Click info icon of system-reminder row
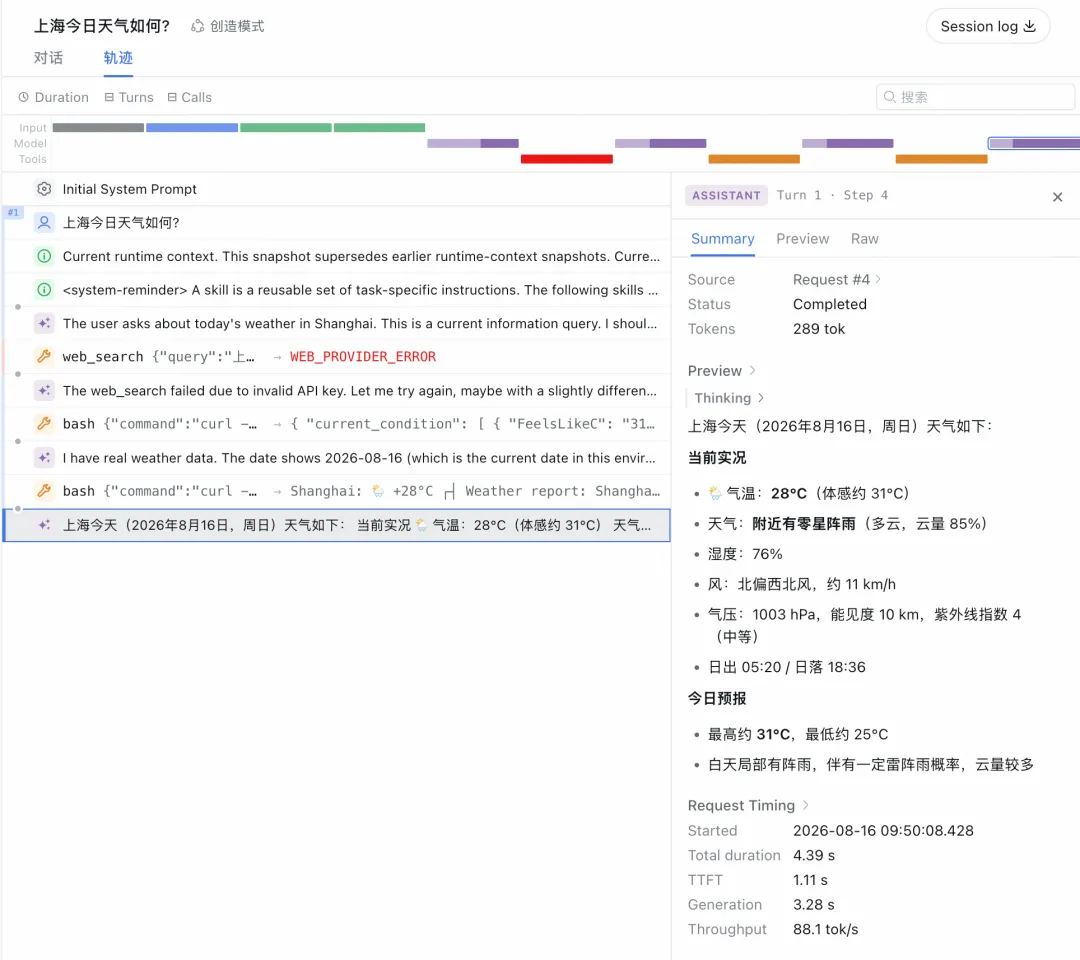Screen dimensions: 1080x960 tap(44, 290)
